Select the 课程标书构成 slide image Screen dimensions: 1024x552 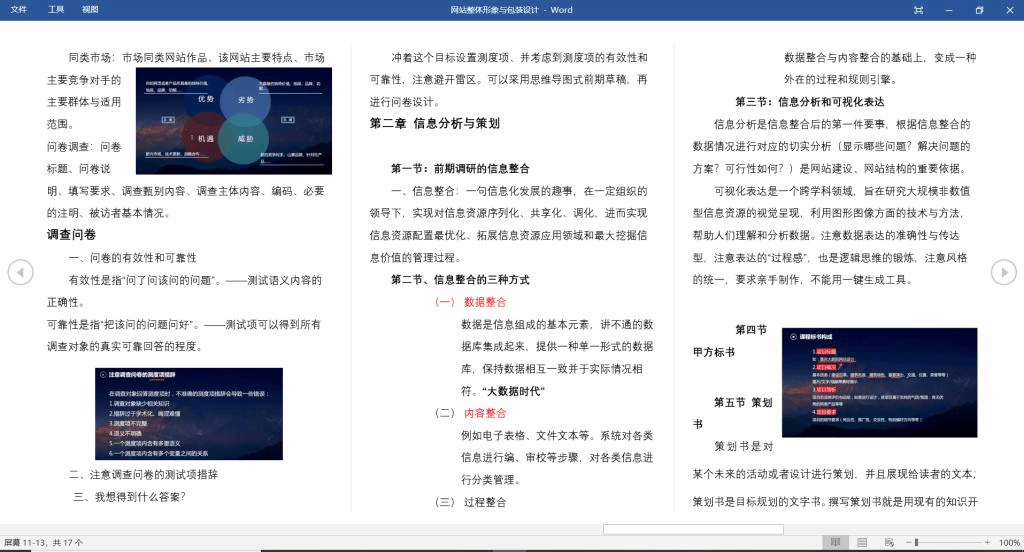click(879, 382)
